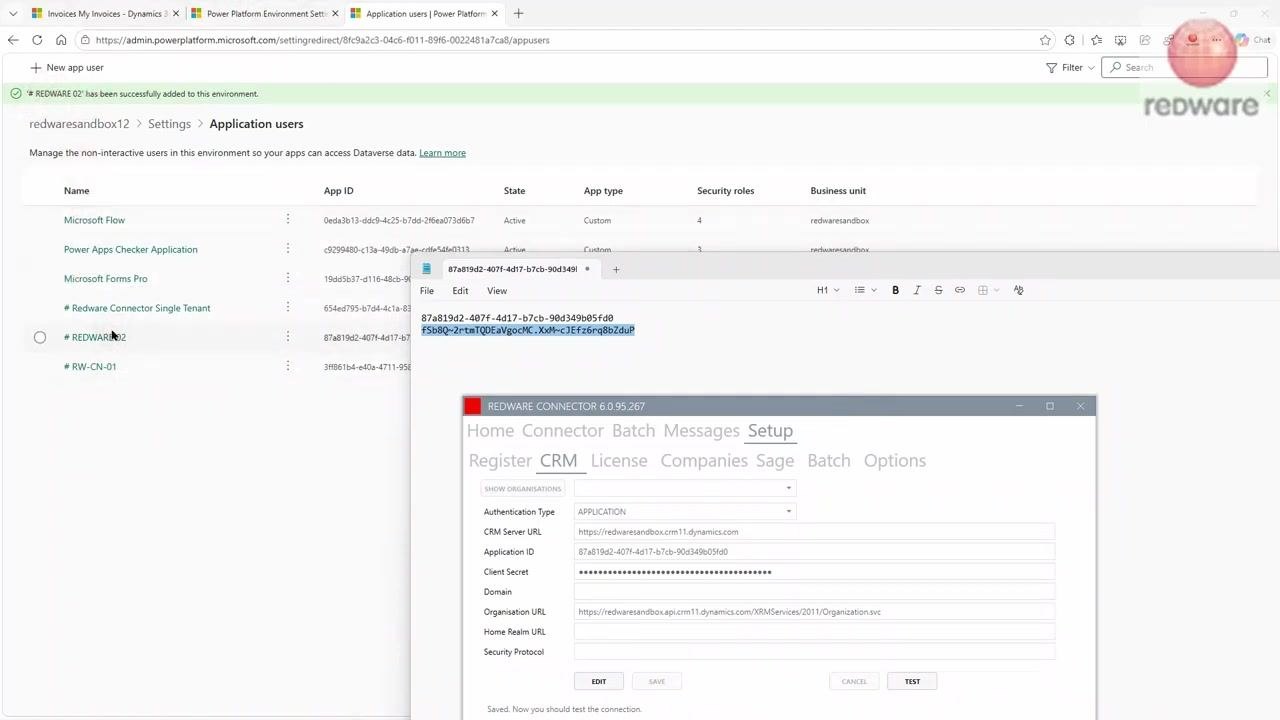The height and width of the screenshot is (720, 1280).
Task: Click the TEST button in Redware Connector
Action: (912, 681)
